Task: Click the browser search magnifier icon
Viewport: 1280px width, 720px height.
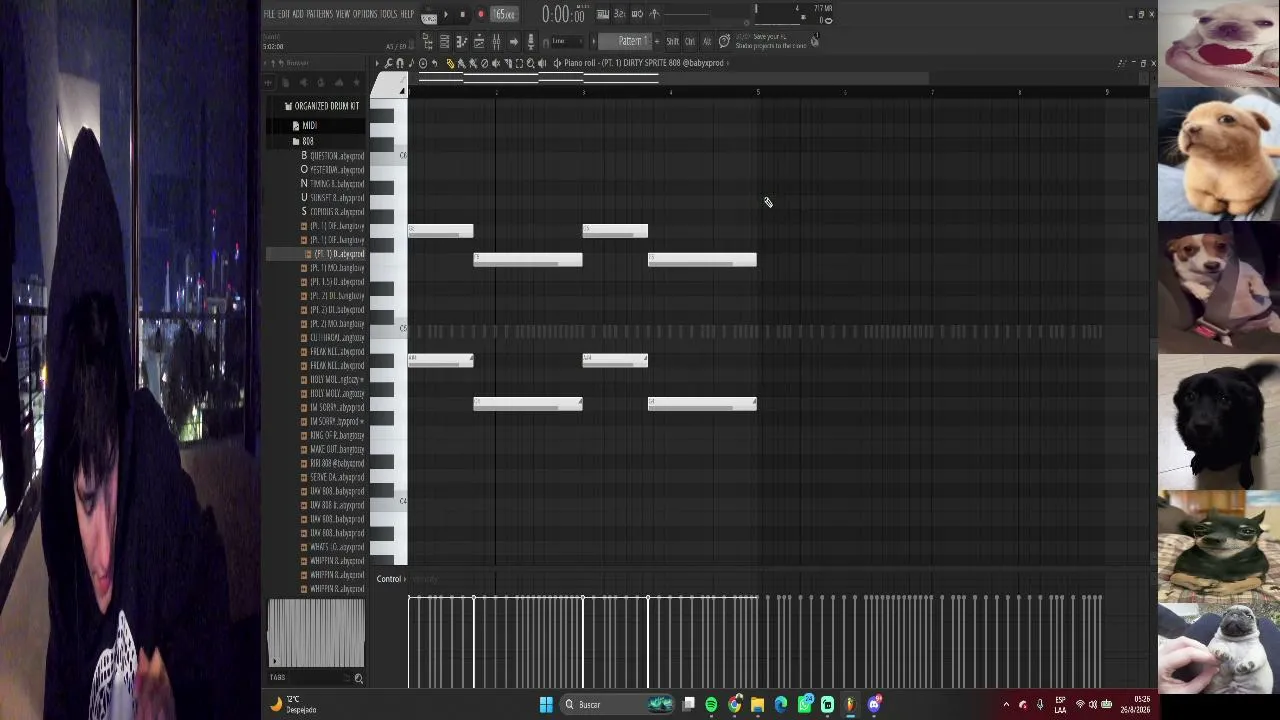Action: click(358, 678)
